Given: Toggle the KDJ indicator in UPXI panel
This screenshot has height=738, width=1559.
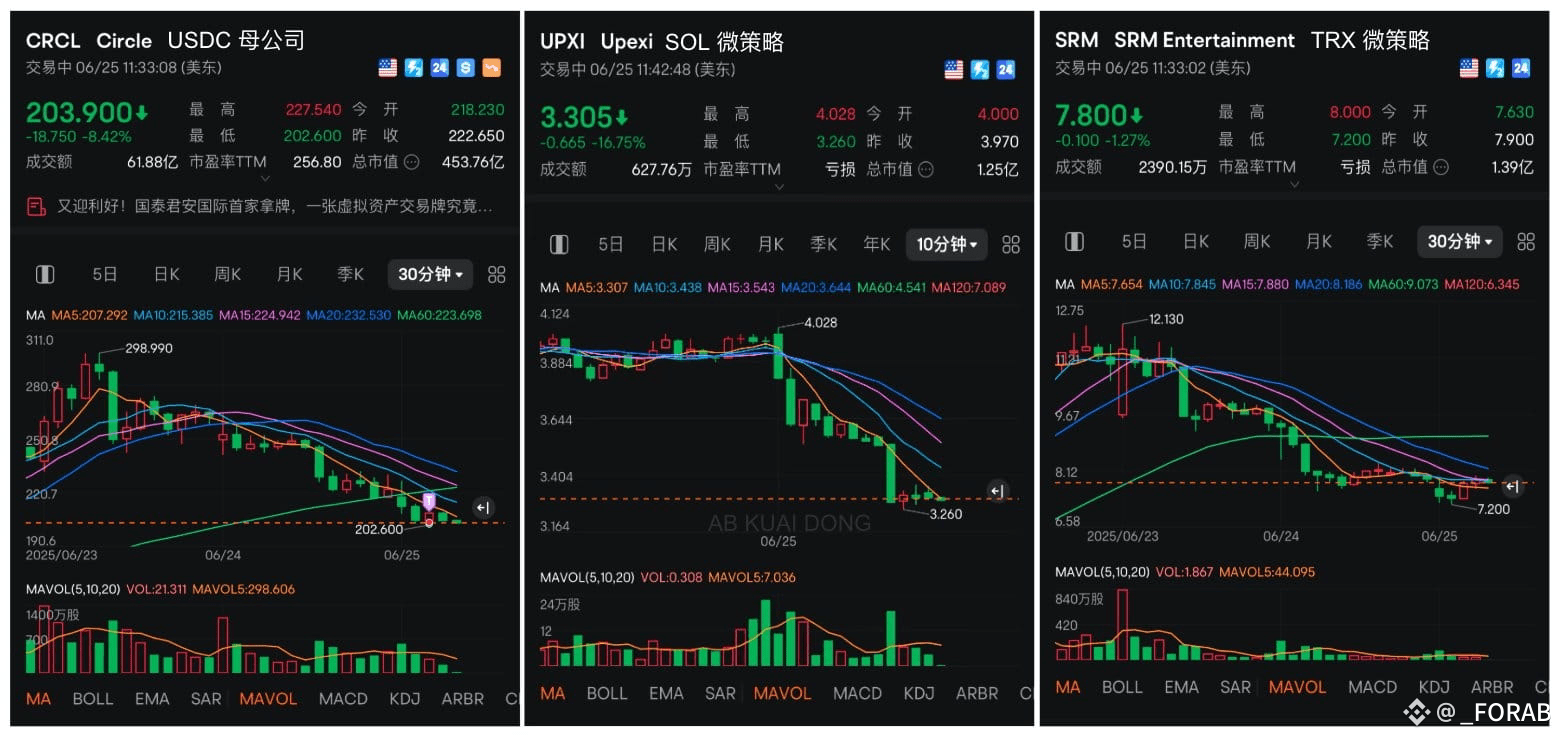Looking at the screenshot, I should pos(919,693).
